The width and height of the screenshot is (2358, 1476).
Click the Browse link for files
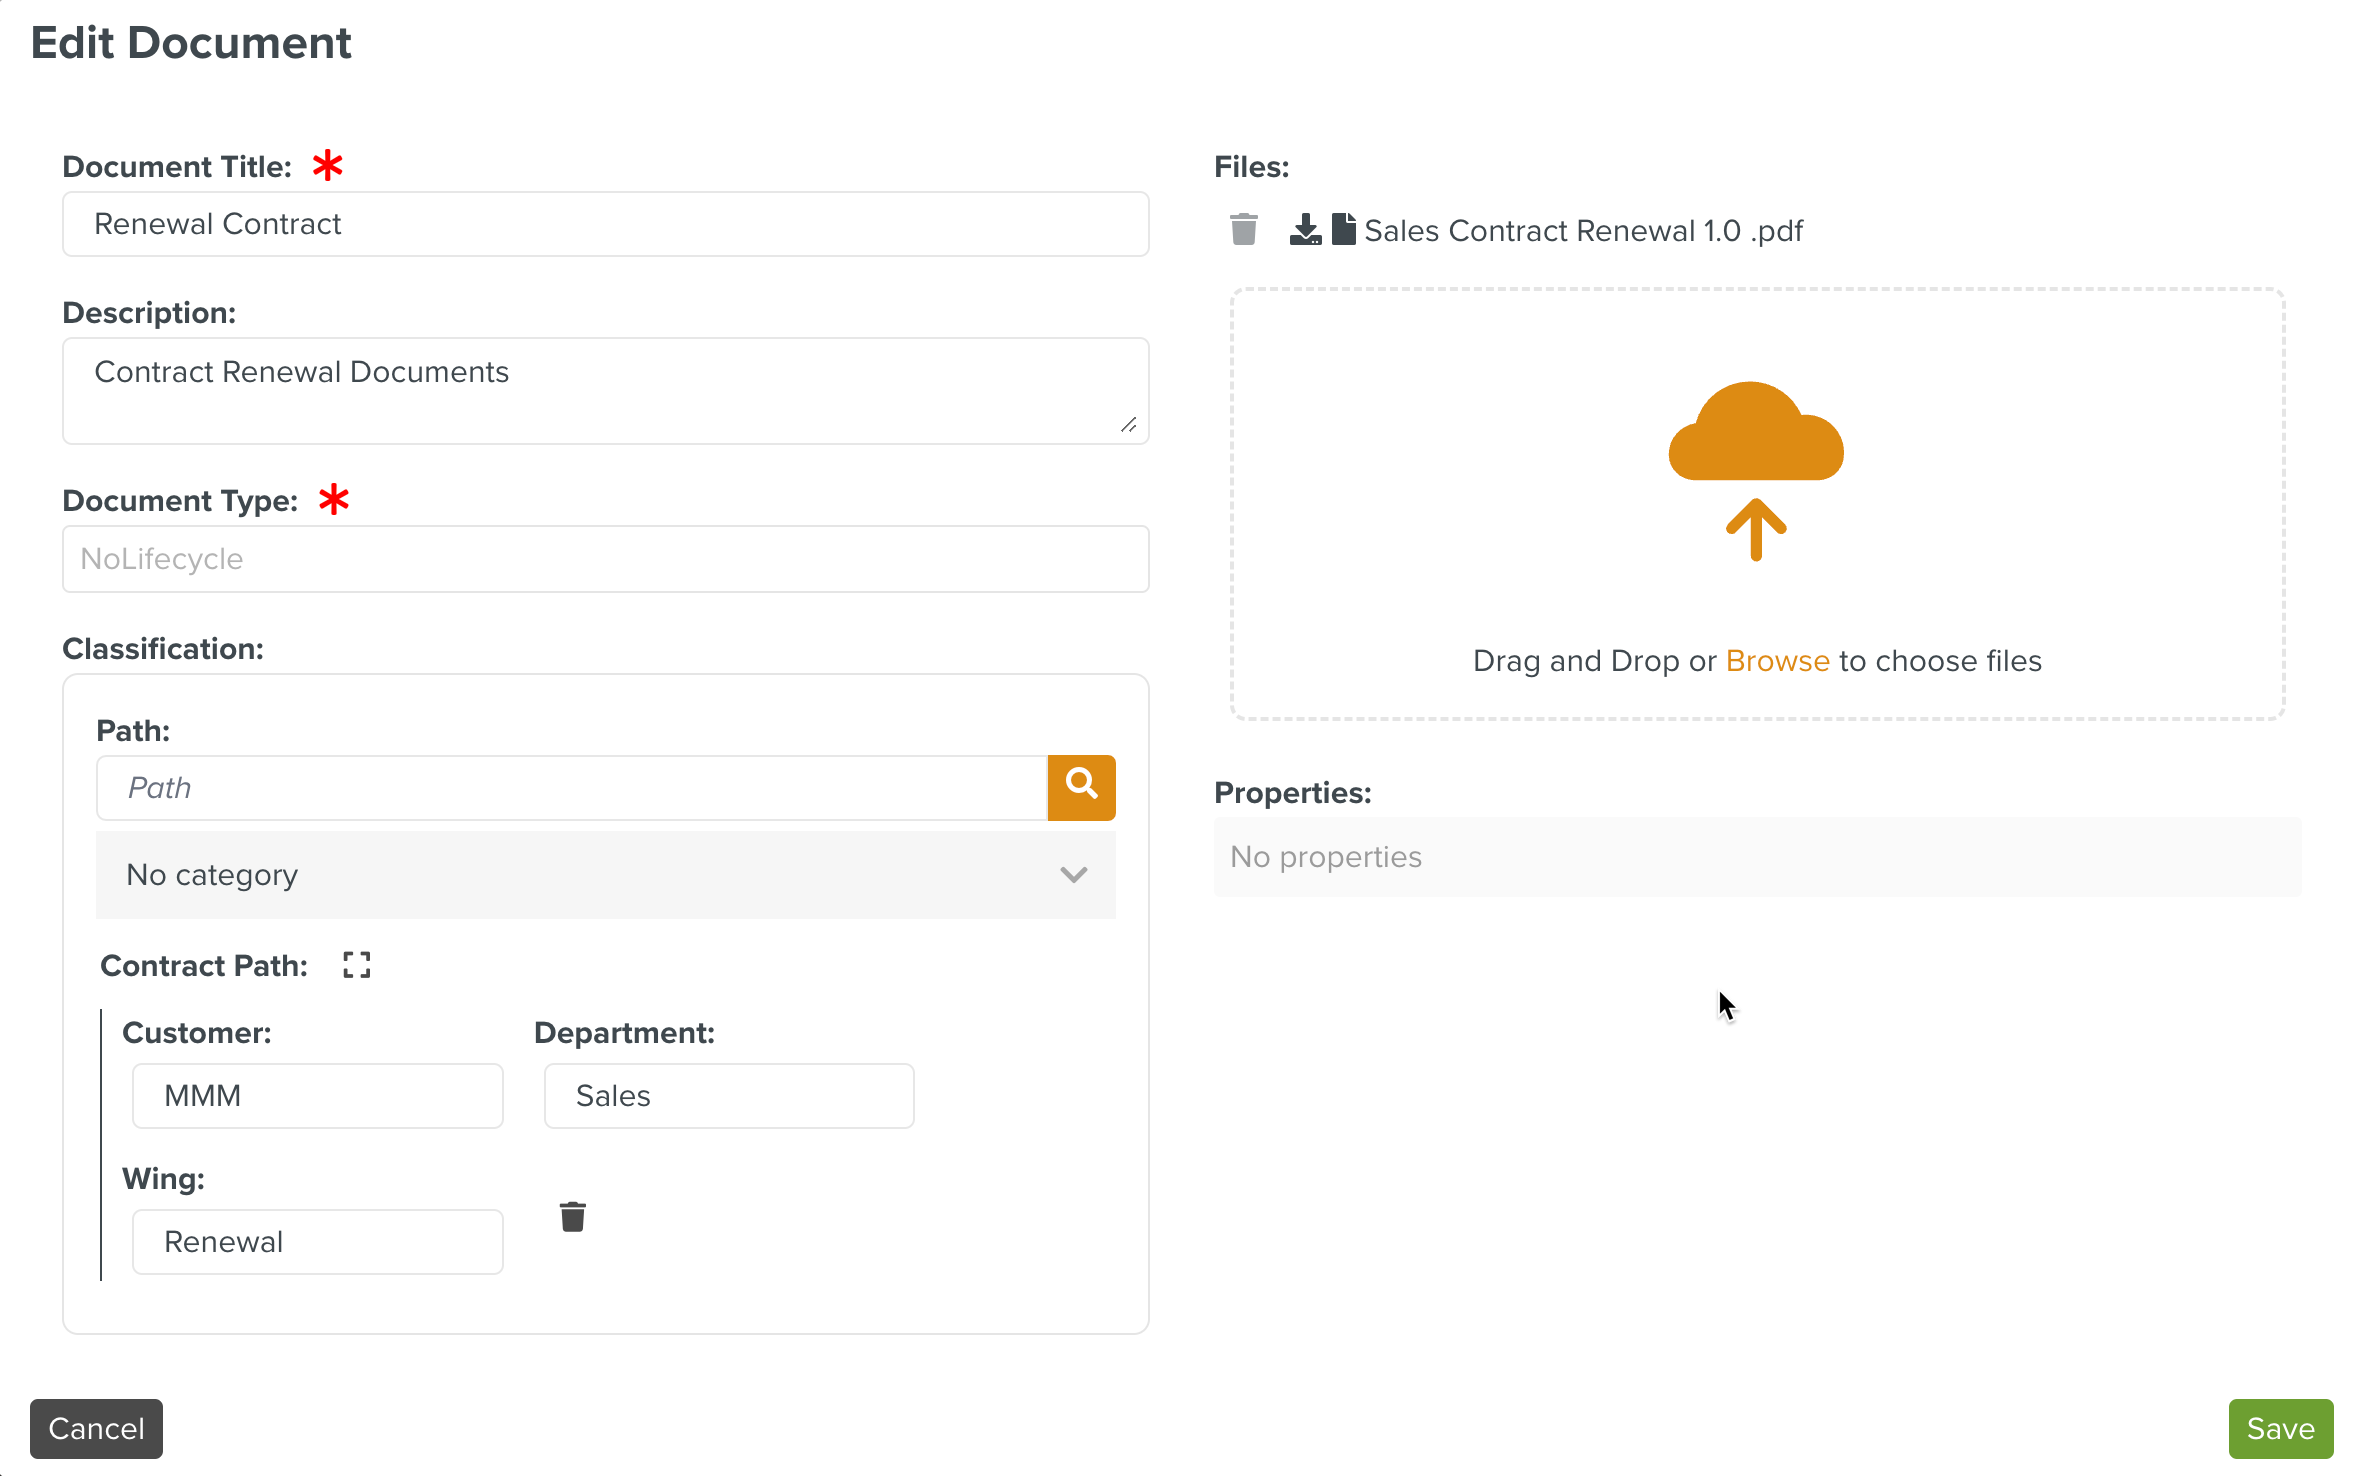pos(1777,661)
